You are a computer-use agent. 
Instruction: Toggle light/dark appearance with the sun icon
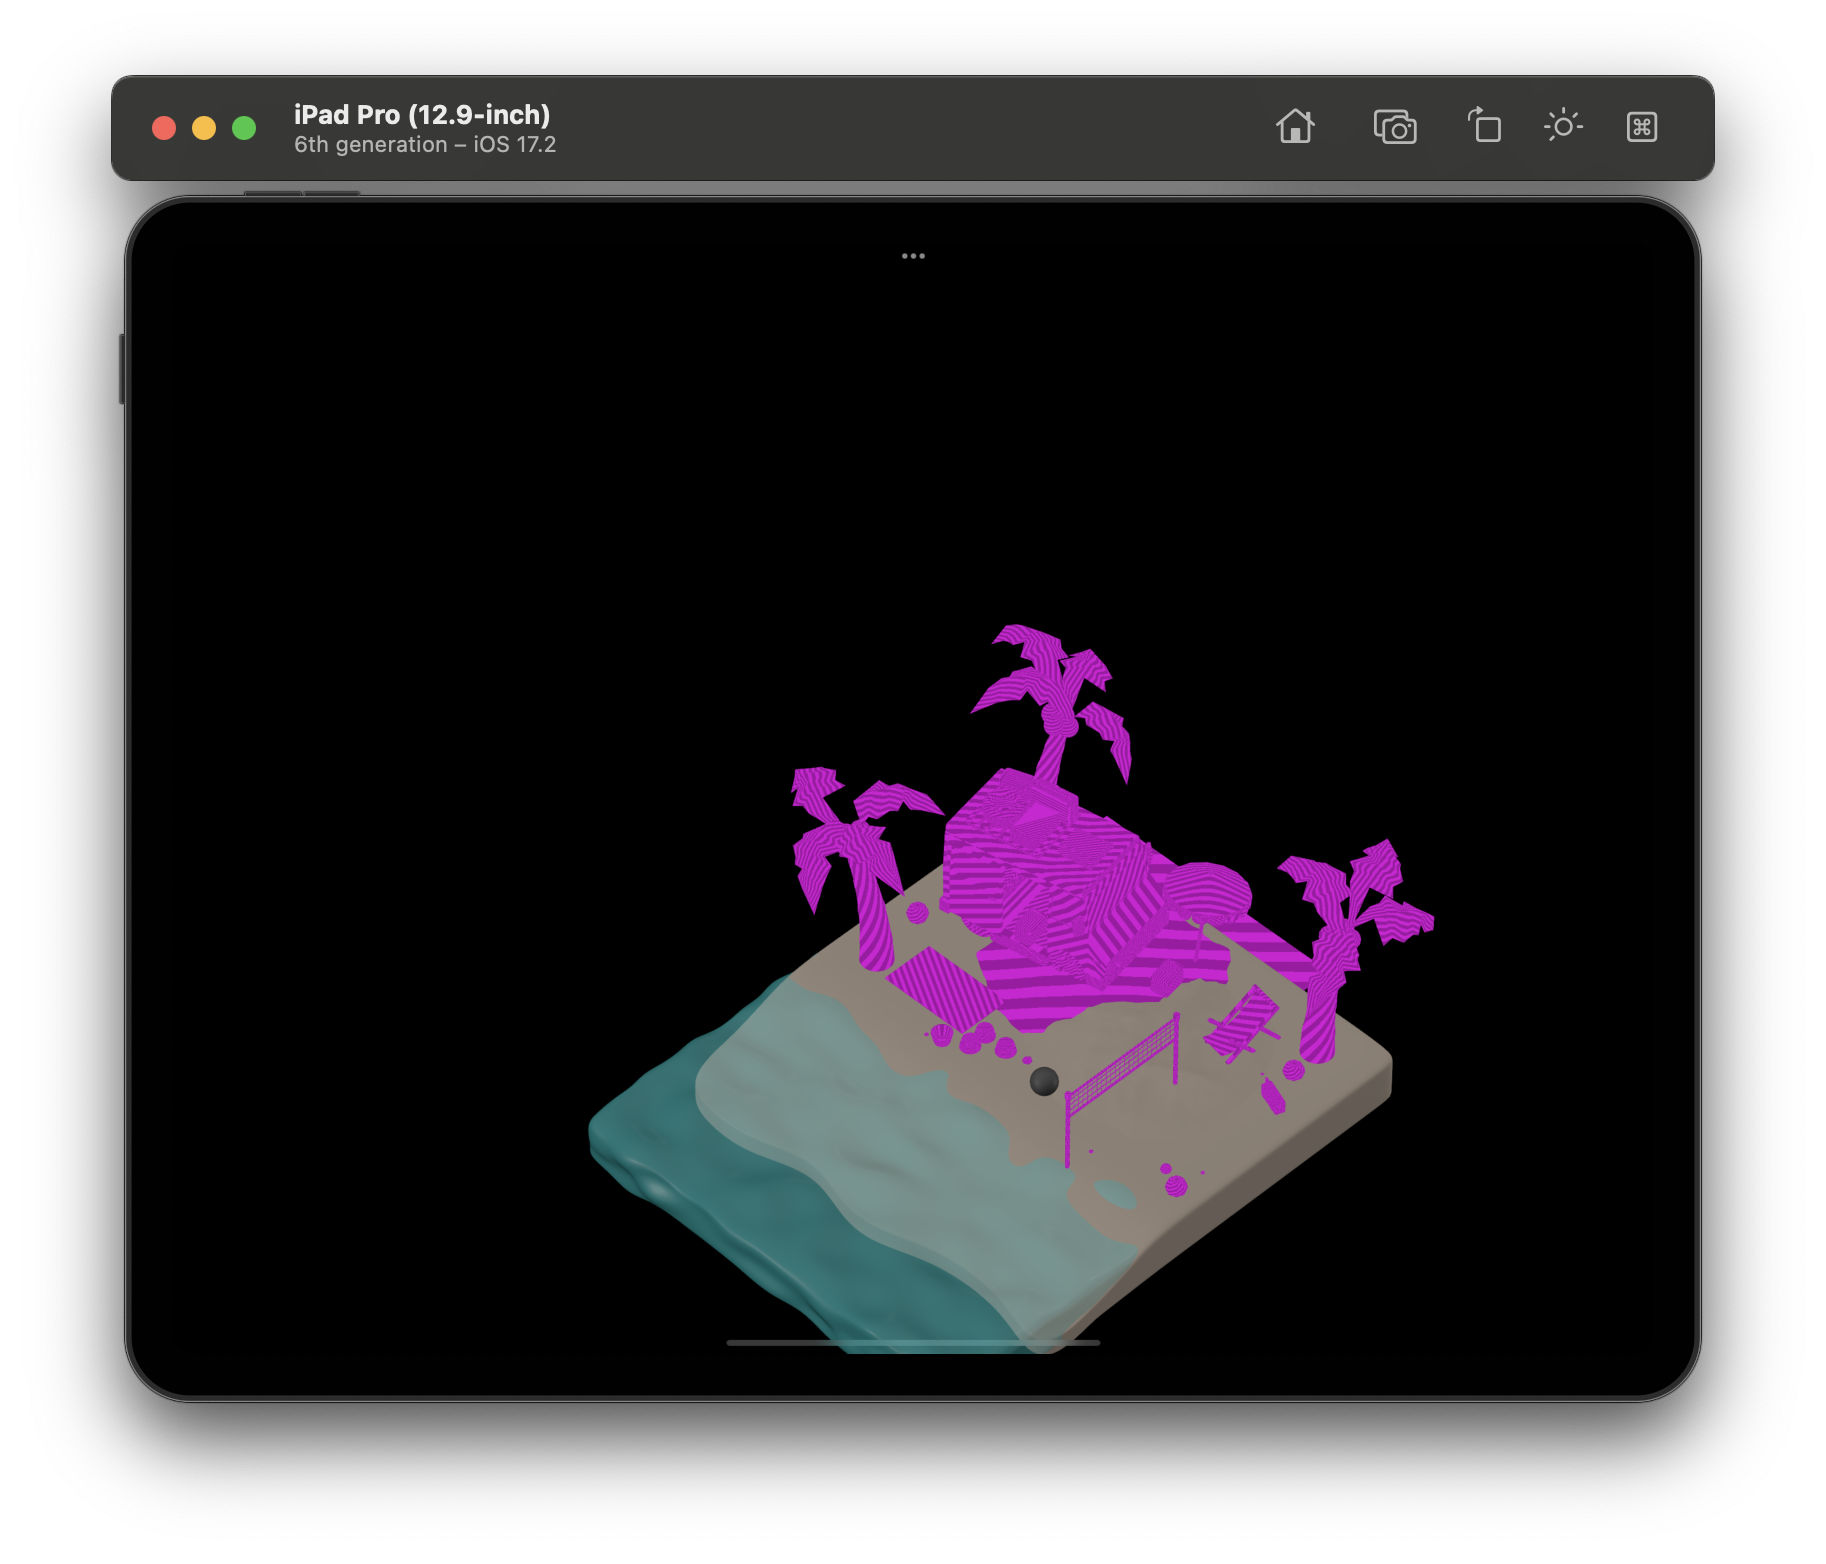1563,127
